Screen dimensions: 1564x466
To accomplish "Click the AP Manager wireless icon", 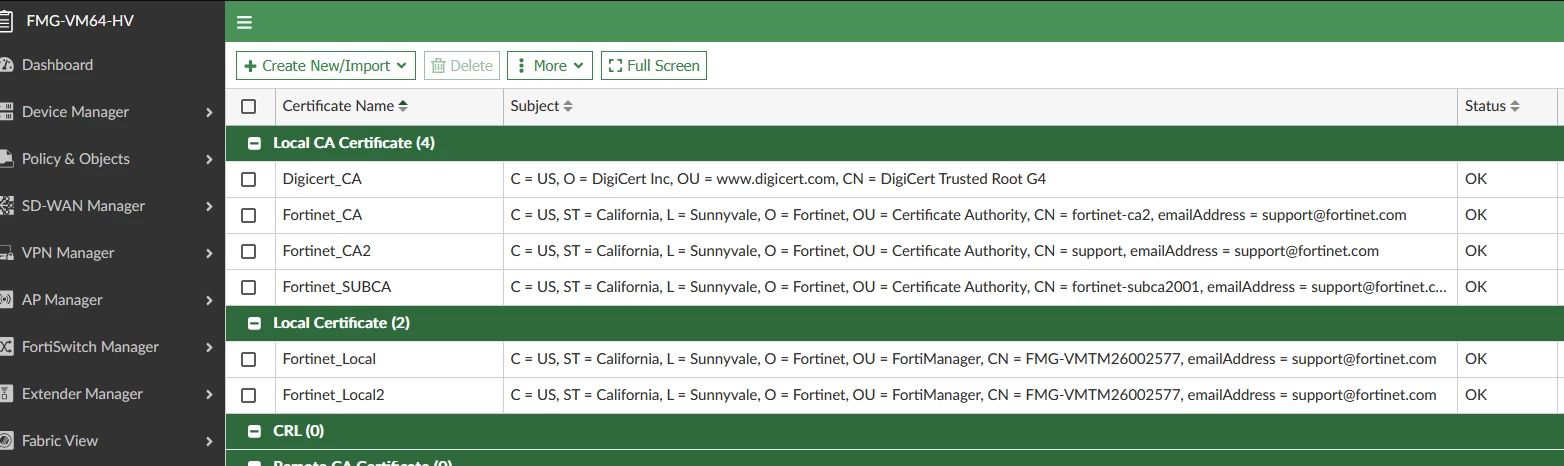I will 6,300.
